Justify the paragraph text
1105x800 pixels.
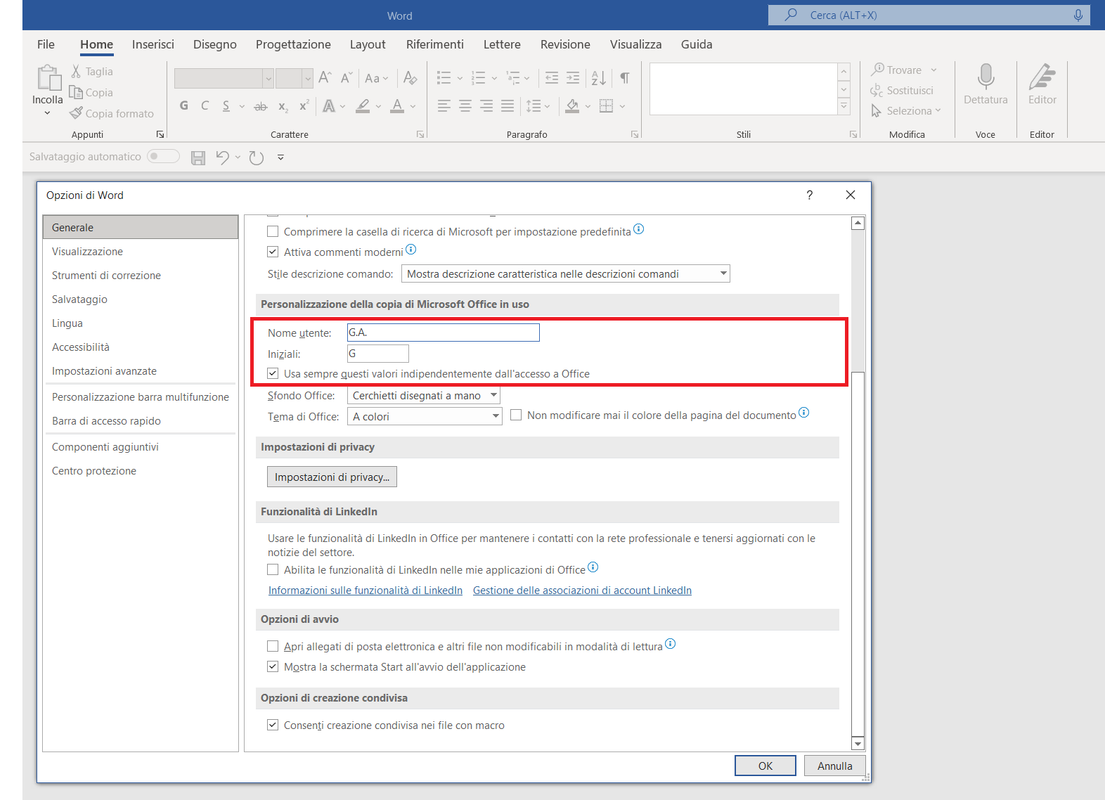click(x=507, y=106)
